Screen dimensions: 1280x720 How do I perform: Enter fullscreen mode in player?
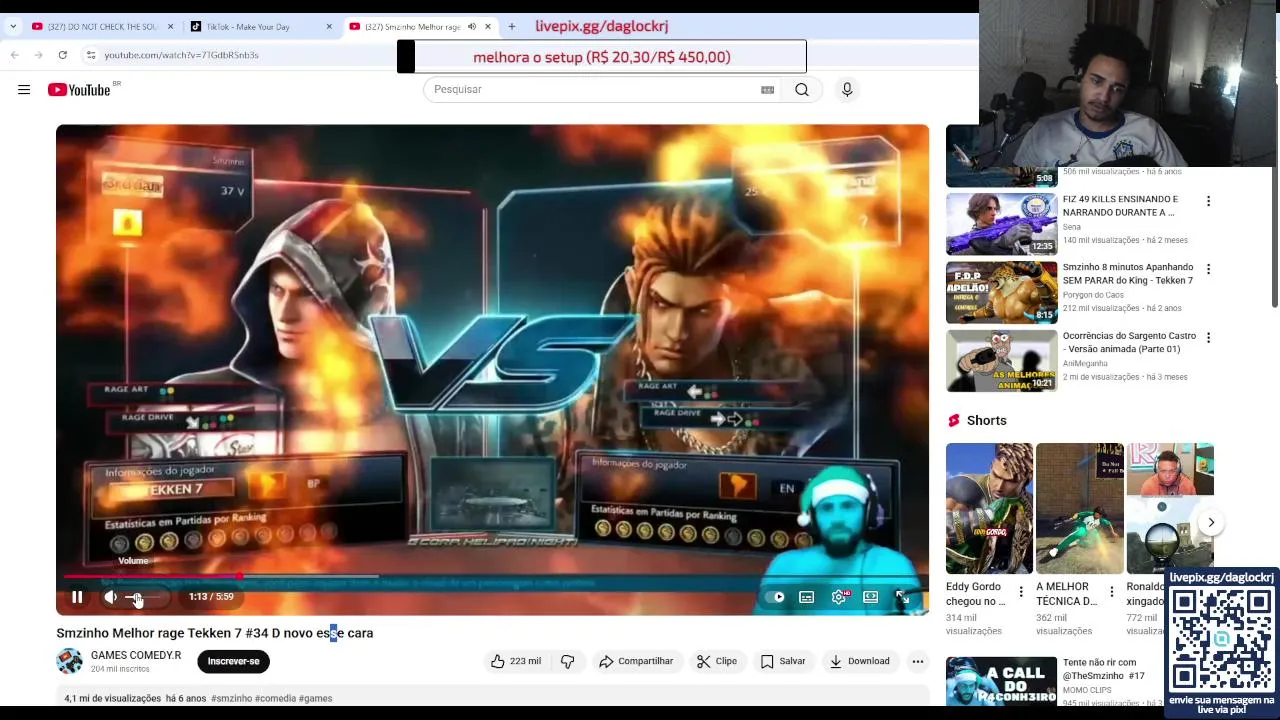902,597
